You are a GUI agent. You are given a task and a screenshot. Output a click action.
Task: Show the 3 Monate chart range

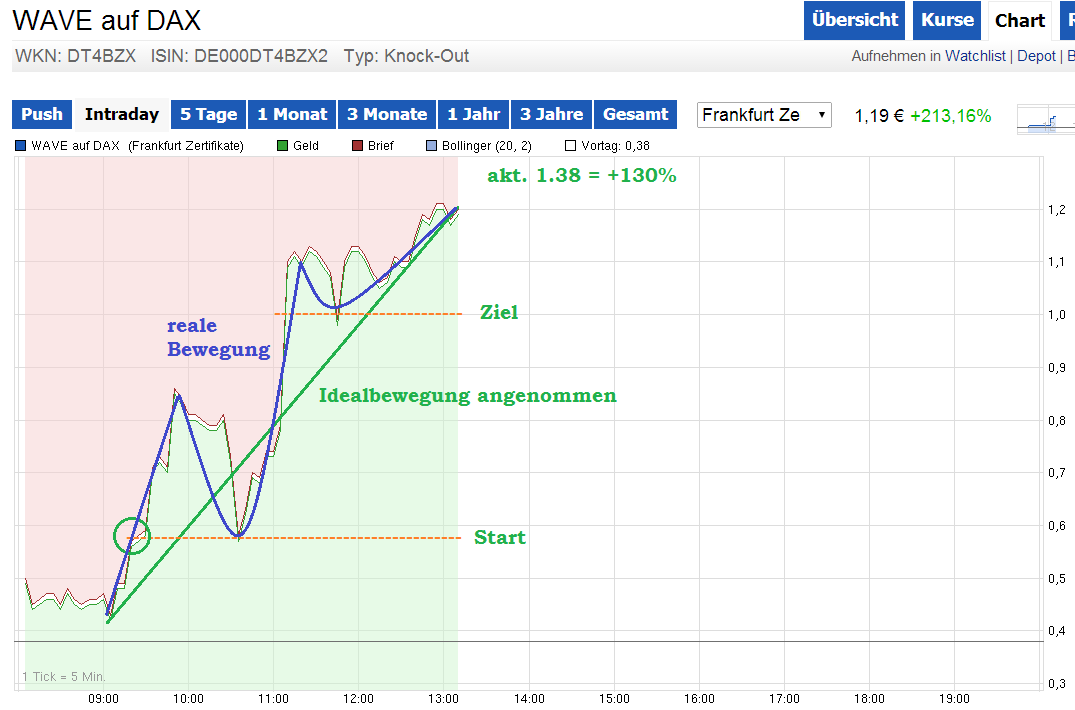tap(387, 114)
